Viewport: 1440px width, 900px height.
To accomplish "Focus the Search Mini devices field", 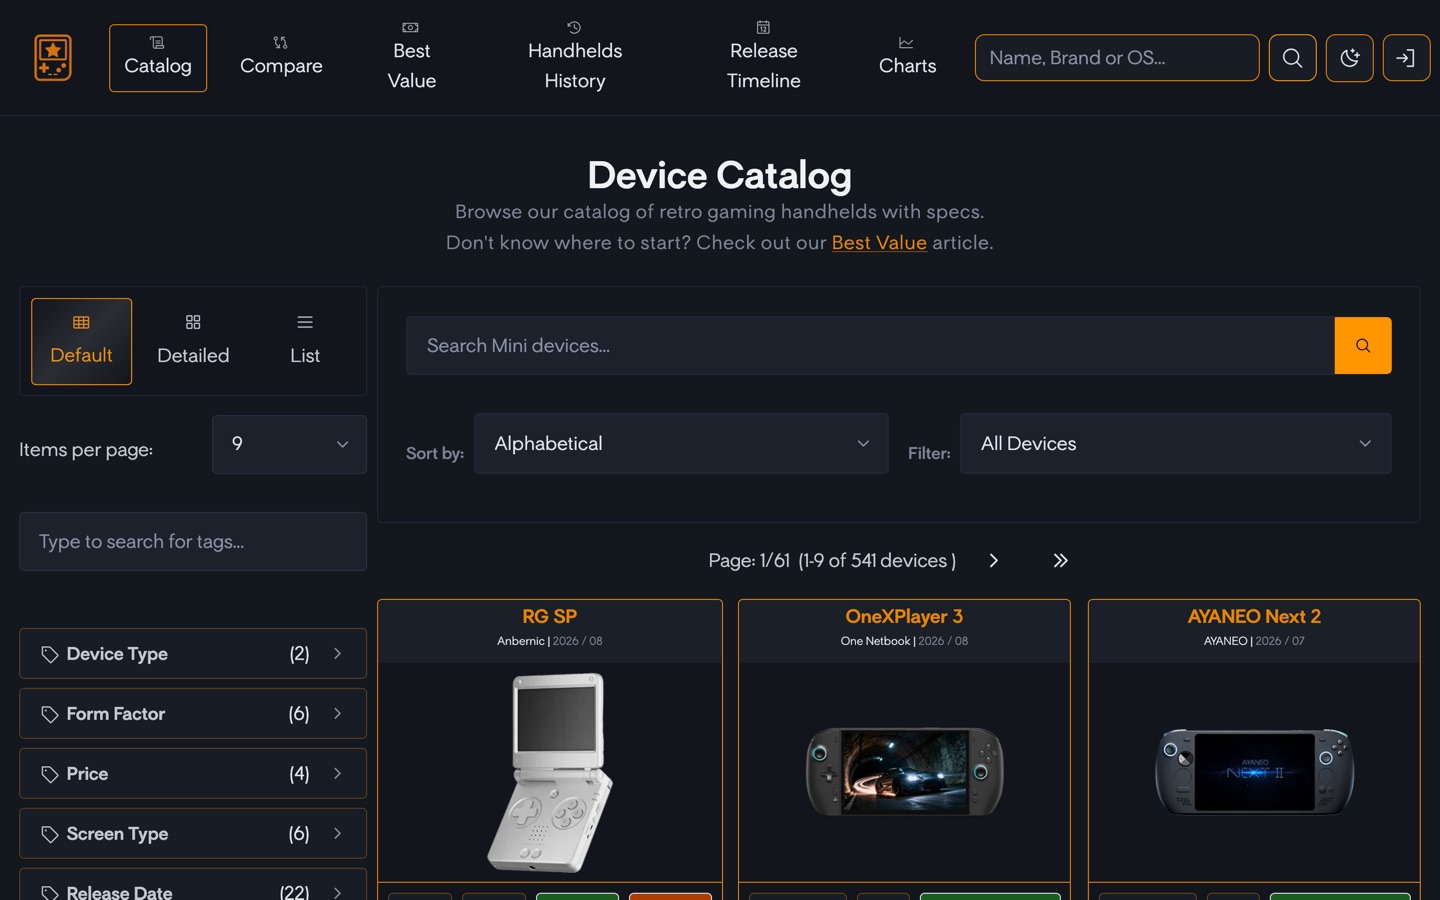I will pyautogui.click(x=870, y=345).
